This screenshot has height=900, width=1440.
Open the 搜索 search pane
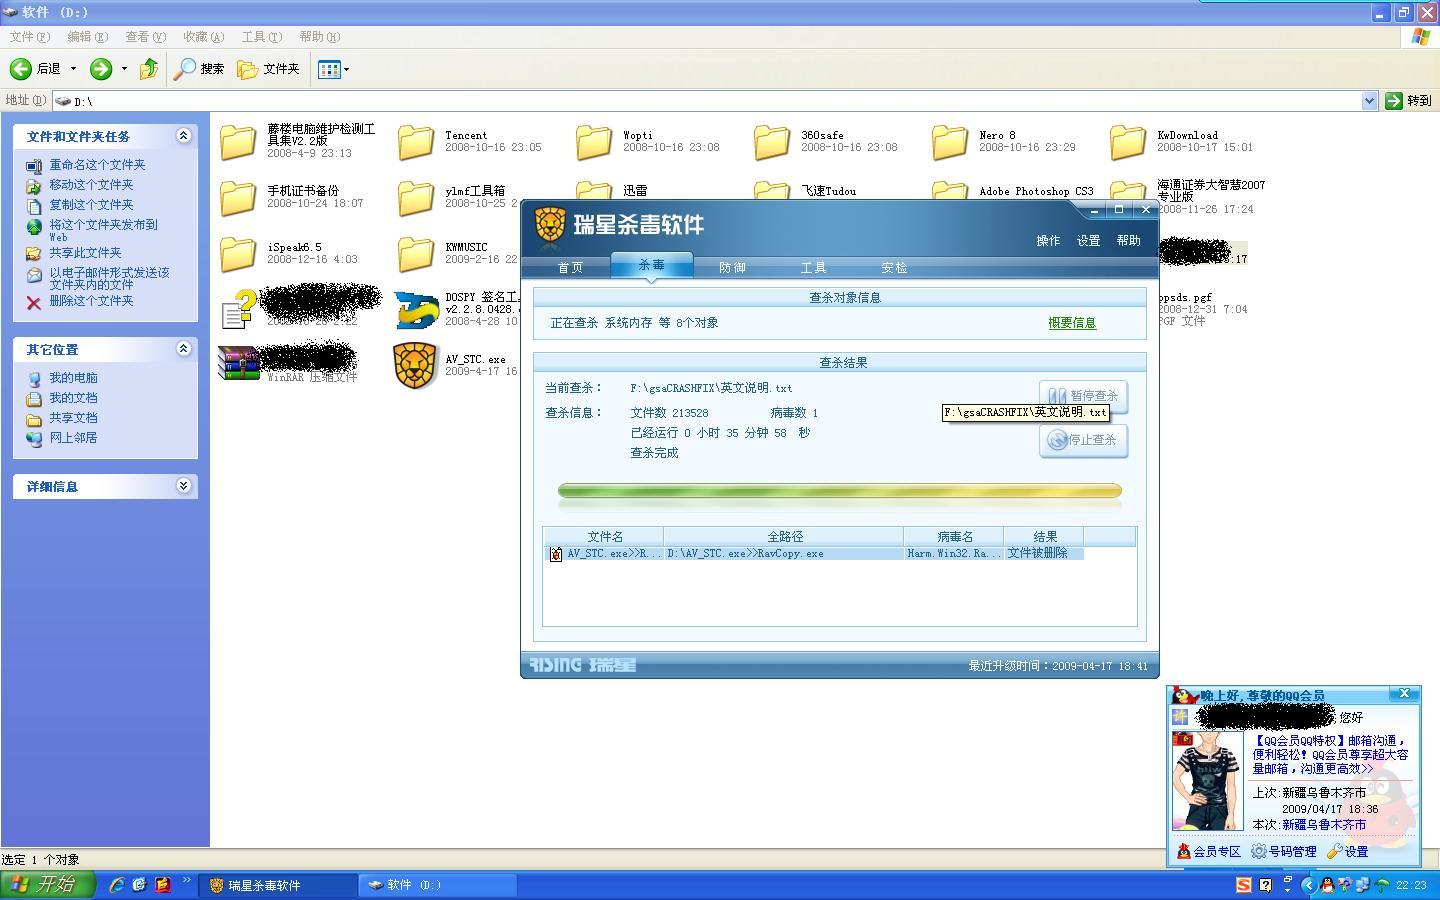pos(199,69)
